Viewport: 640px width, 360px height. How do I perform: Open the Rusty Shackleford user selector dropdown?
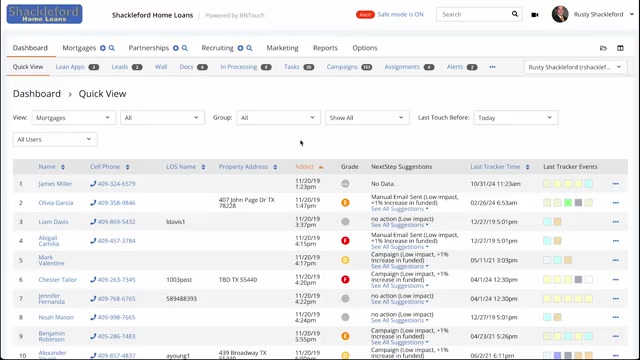pyautogui.click(x=576, y=67)
